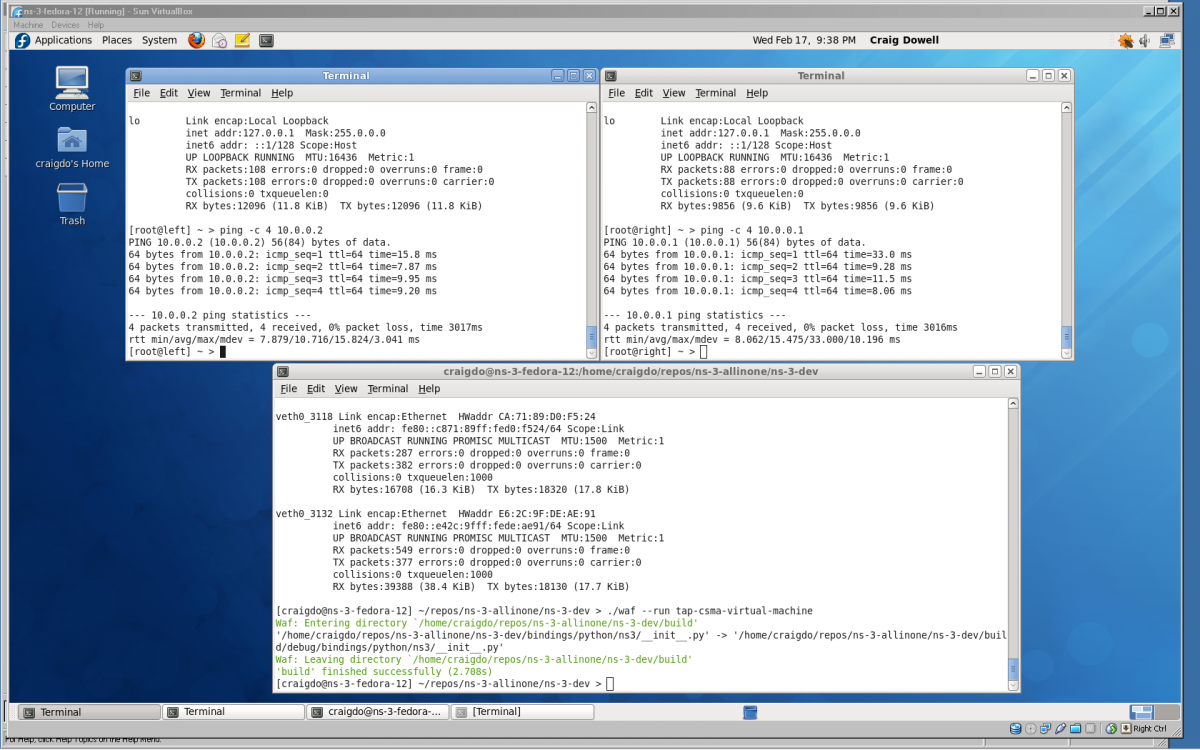Open the Trash from the desktop
This screenshot has width=1200, height=750.
[x=70, y=205]
